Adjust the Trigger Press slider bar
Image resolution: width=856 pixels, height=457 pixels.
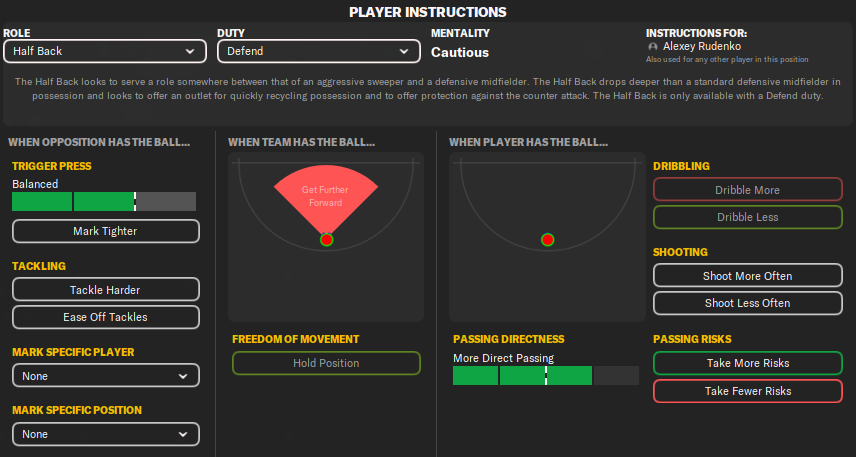(104, 201)
